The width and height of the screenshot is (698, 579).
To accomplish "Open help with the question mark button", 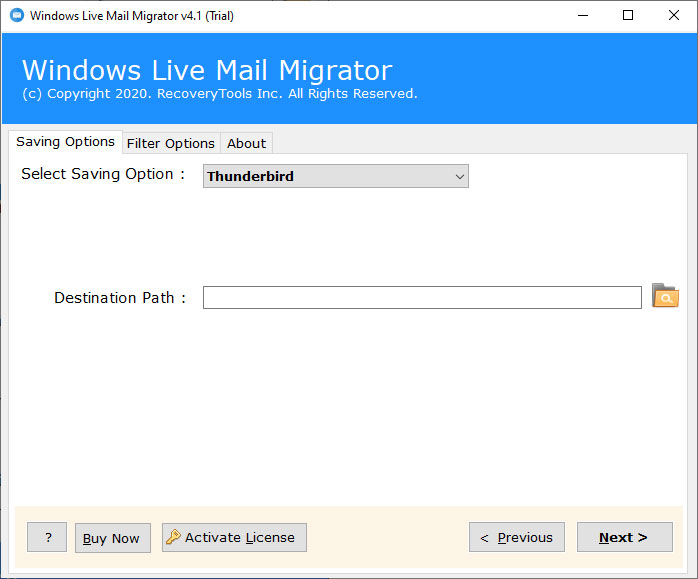I will tap(47, 537).
